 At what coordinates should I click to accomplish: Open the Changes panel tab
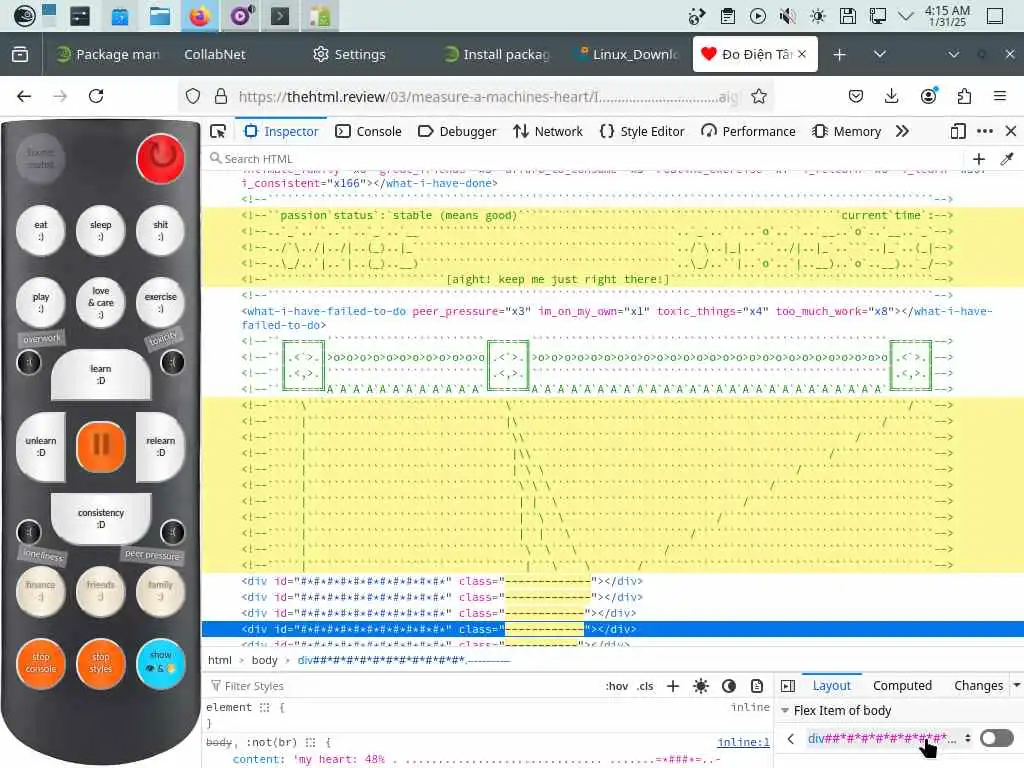[x=978, y=686]
